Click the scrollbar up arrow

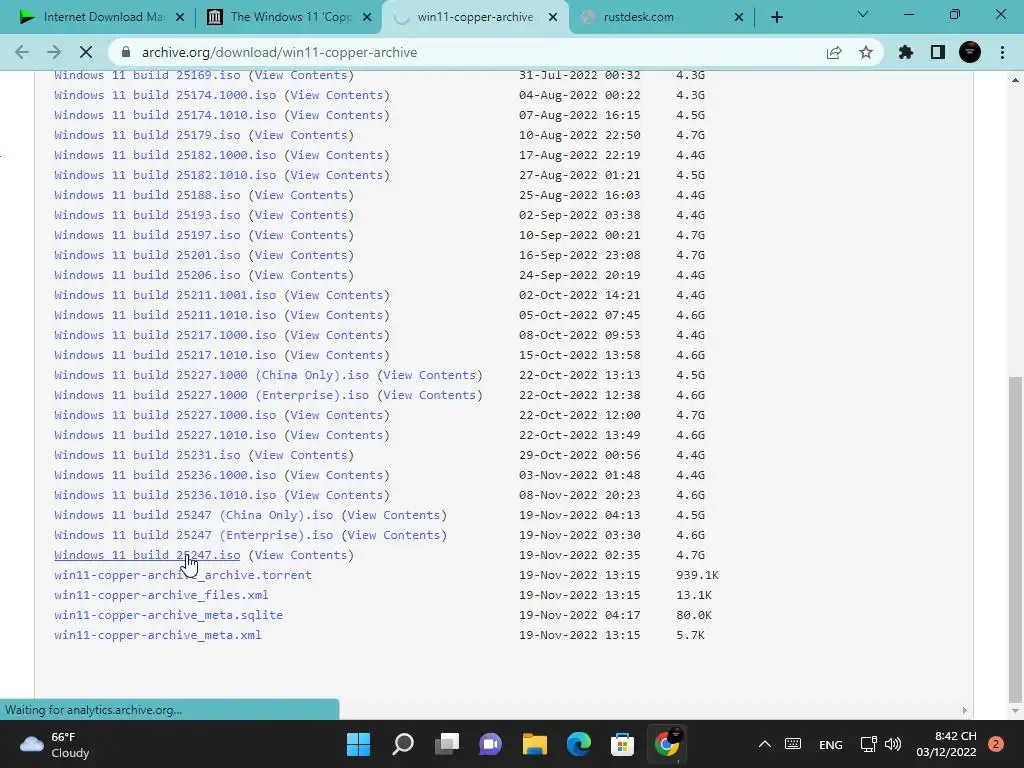(1015, 80)
